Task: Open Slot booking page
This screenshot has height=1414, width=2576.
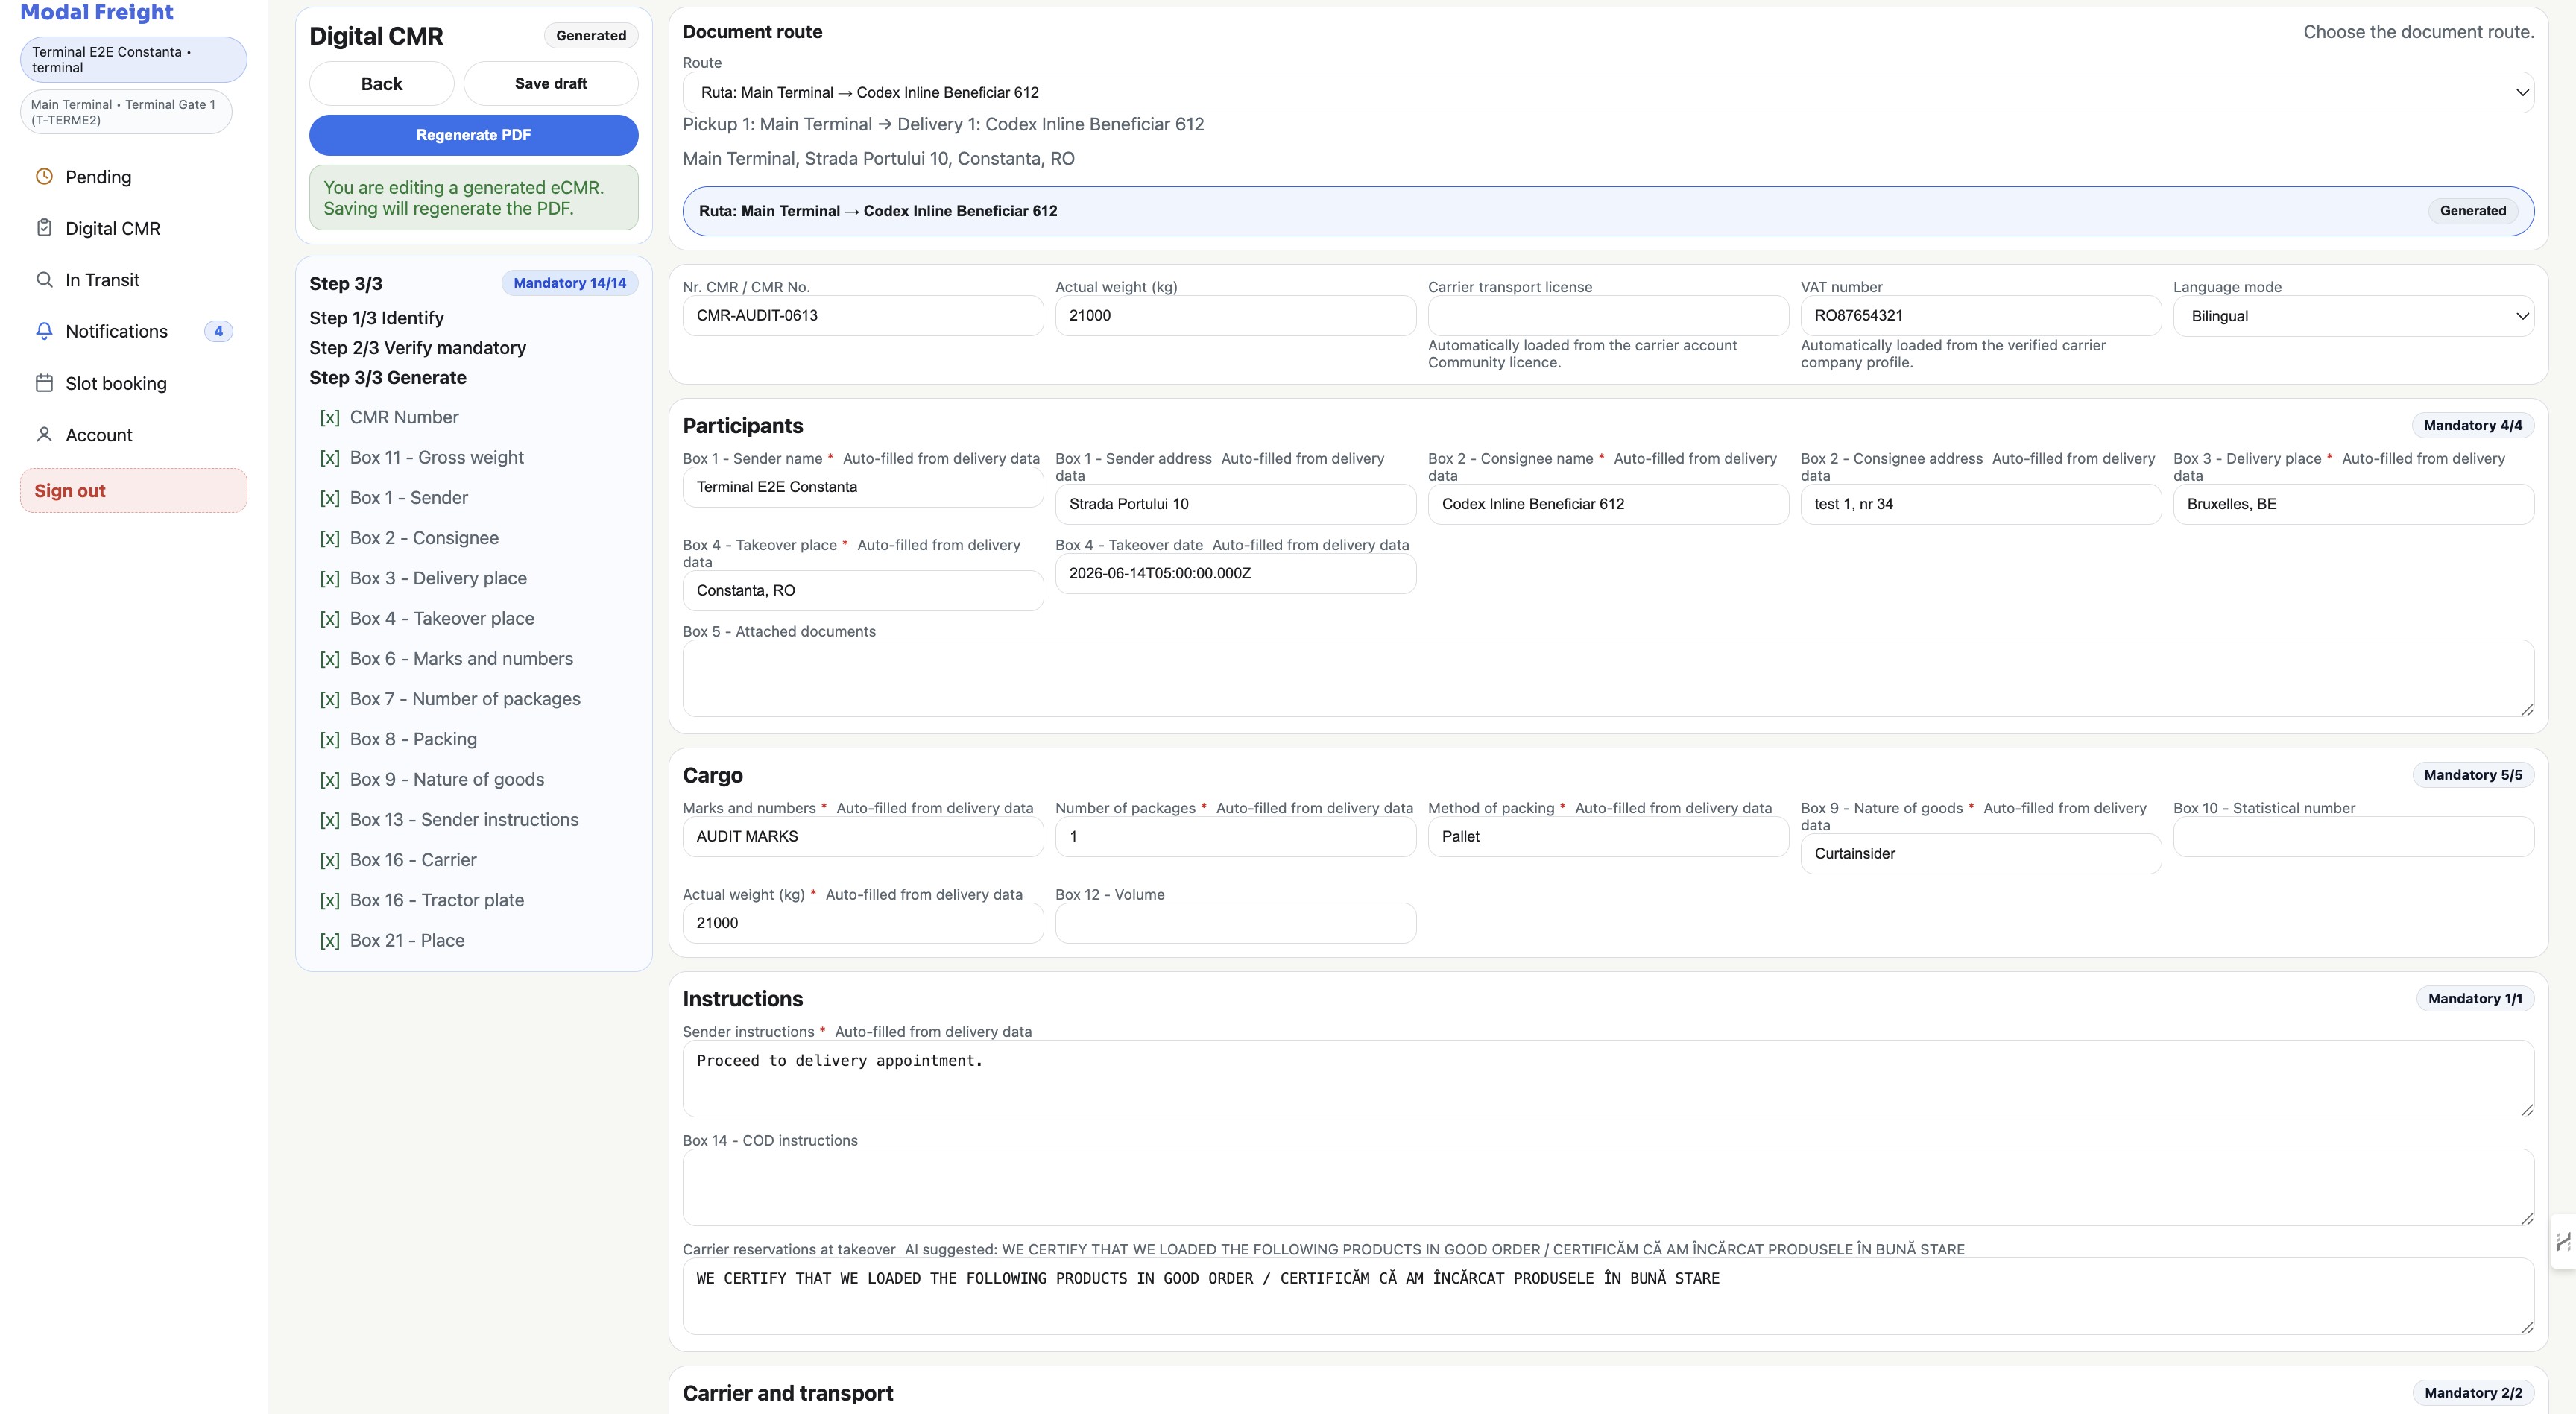Action: (133, 383)
